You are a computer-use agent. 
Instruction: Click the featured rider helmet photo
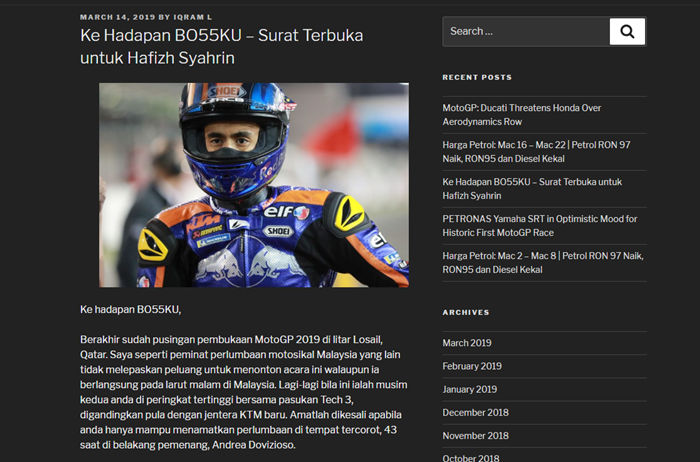[x=253, y=185]
